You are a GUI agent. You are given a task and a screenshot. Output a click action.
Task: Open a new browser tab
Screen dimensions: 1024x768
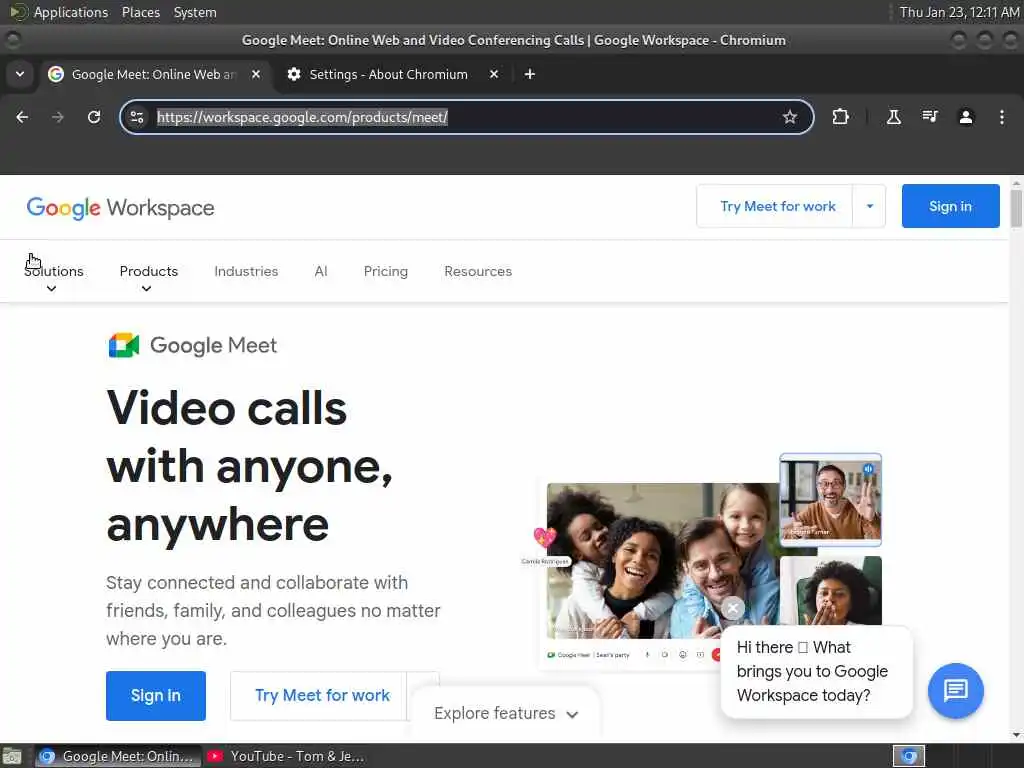click(530, 74)
